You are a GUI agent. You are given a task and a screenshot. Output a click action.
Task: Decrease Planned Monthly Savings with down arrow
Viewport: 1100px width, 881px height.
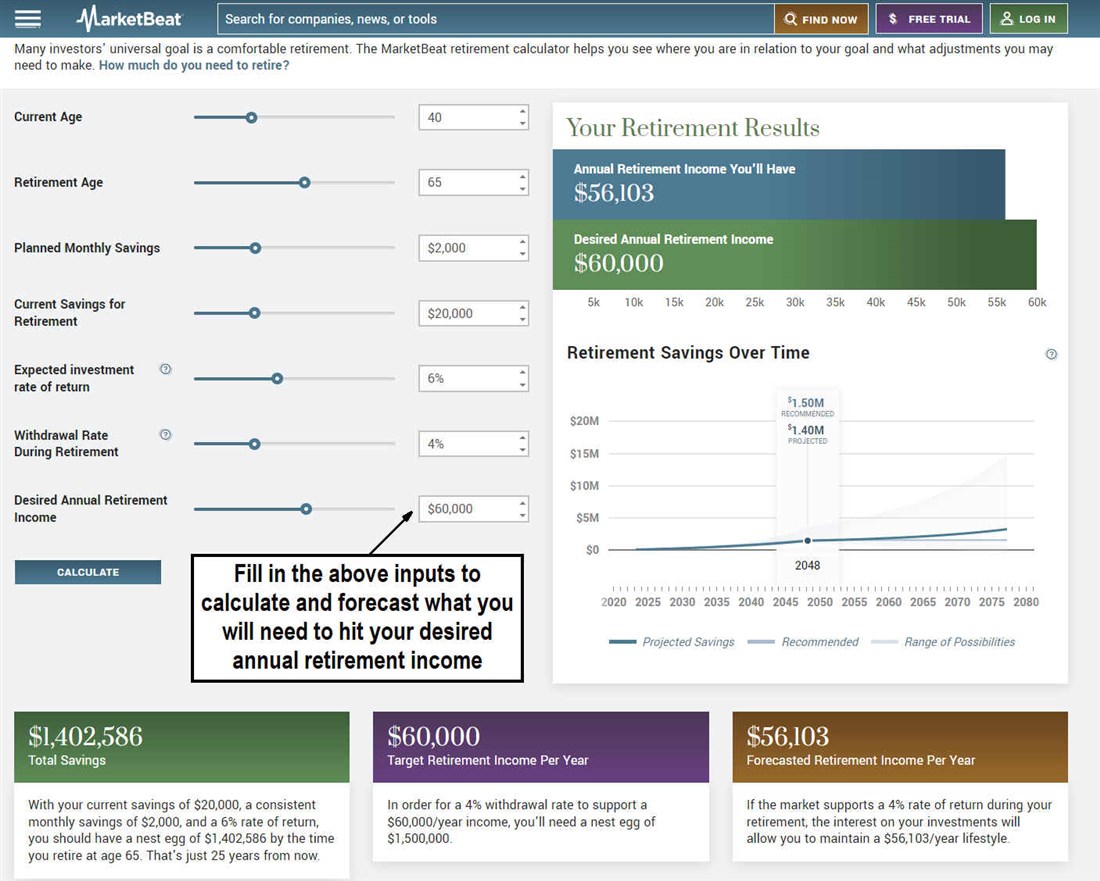pos(522,254)
